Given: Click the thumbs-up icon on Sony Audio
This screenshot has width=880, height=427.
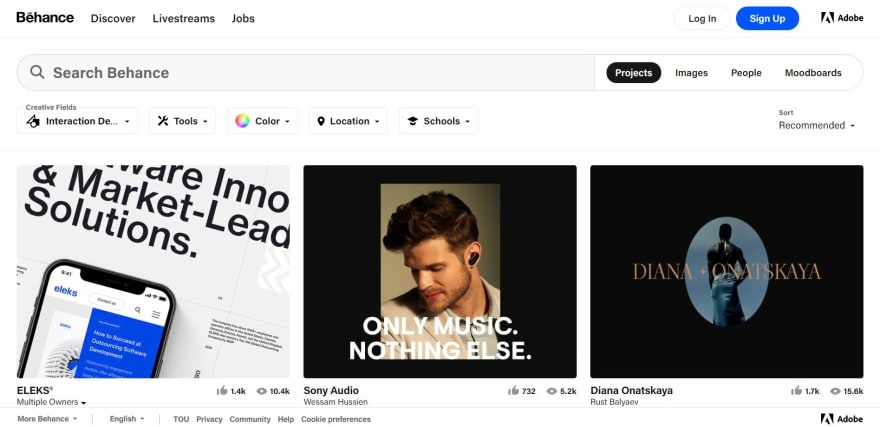Looking at the screenshot, I should click(513, 391).
